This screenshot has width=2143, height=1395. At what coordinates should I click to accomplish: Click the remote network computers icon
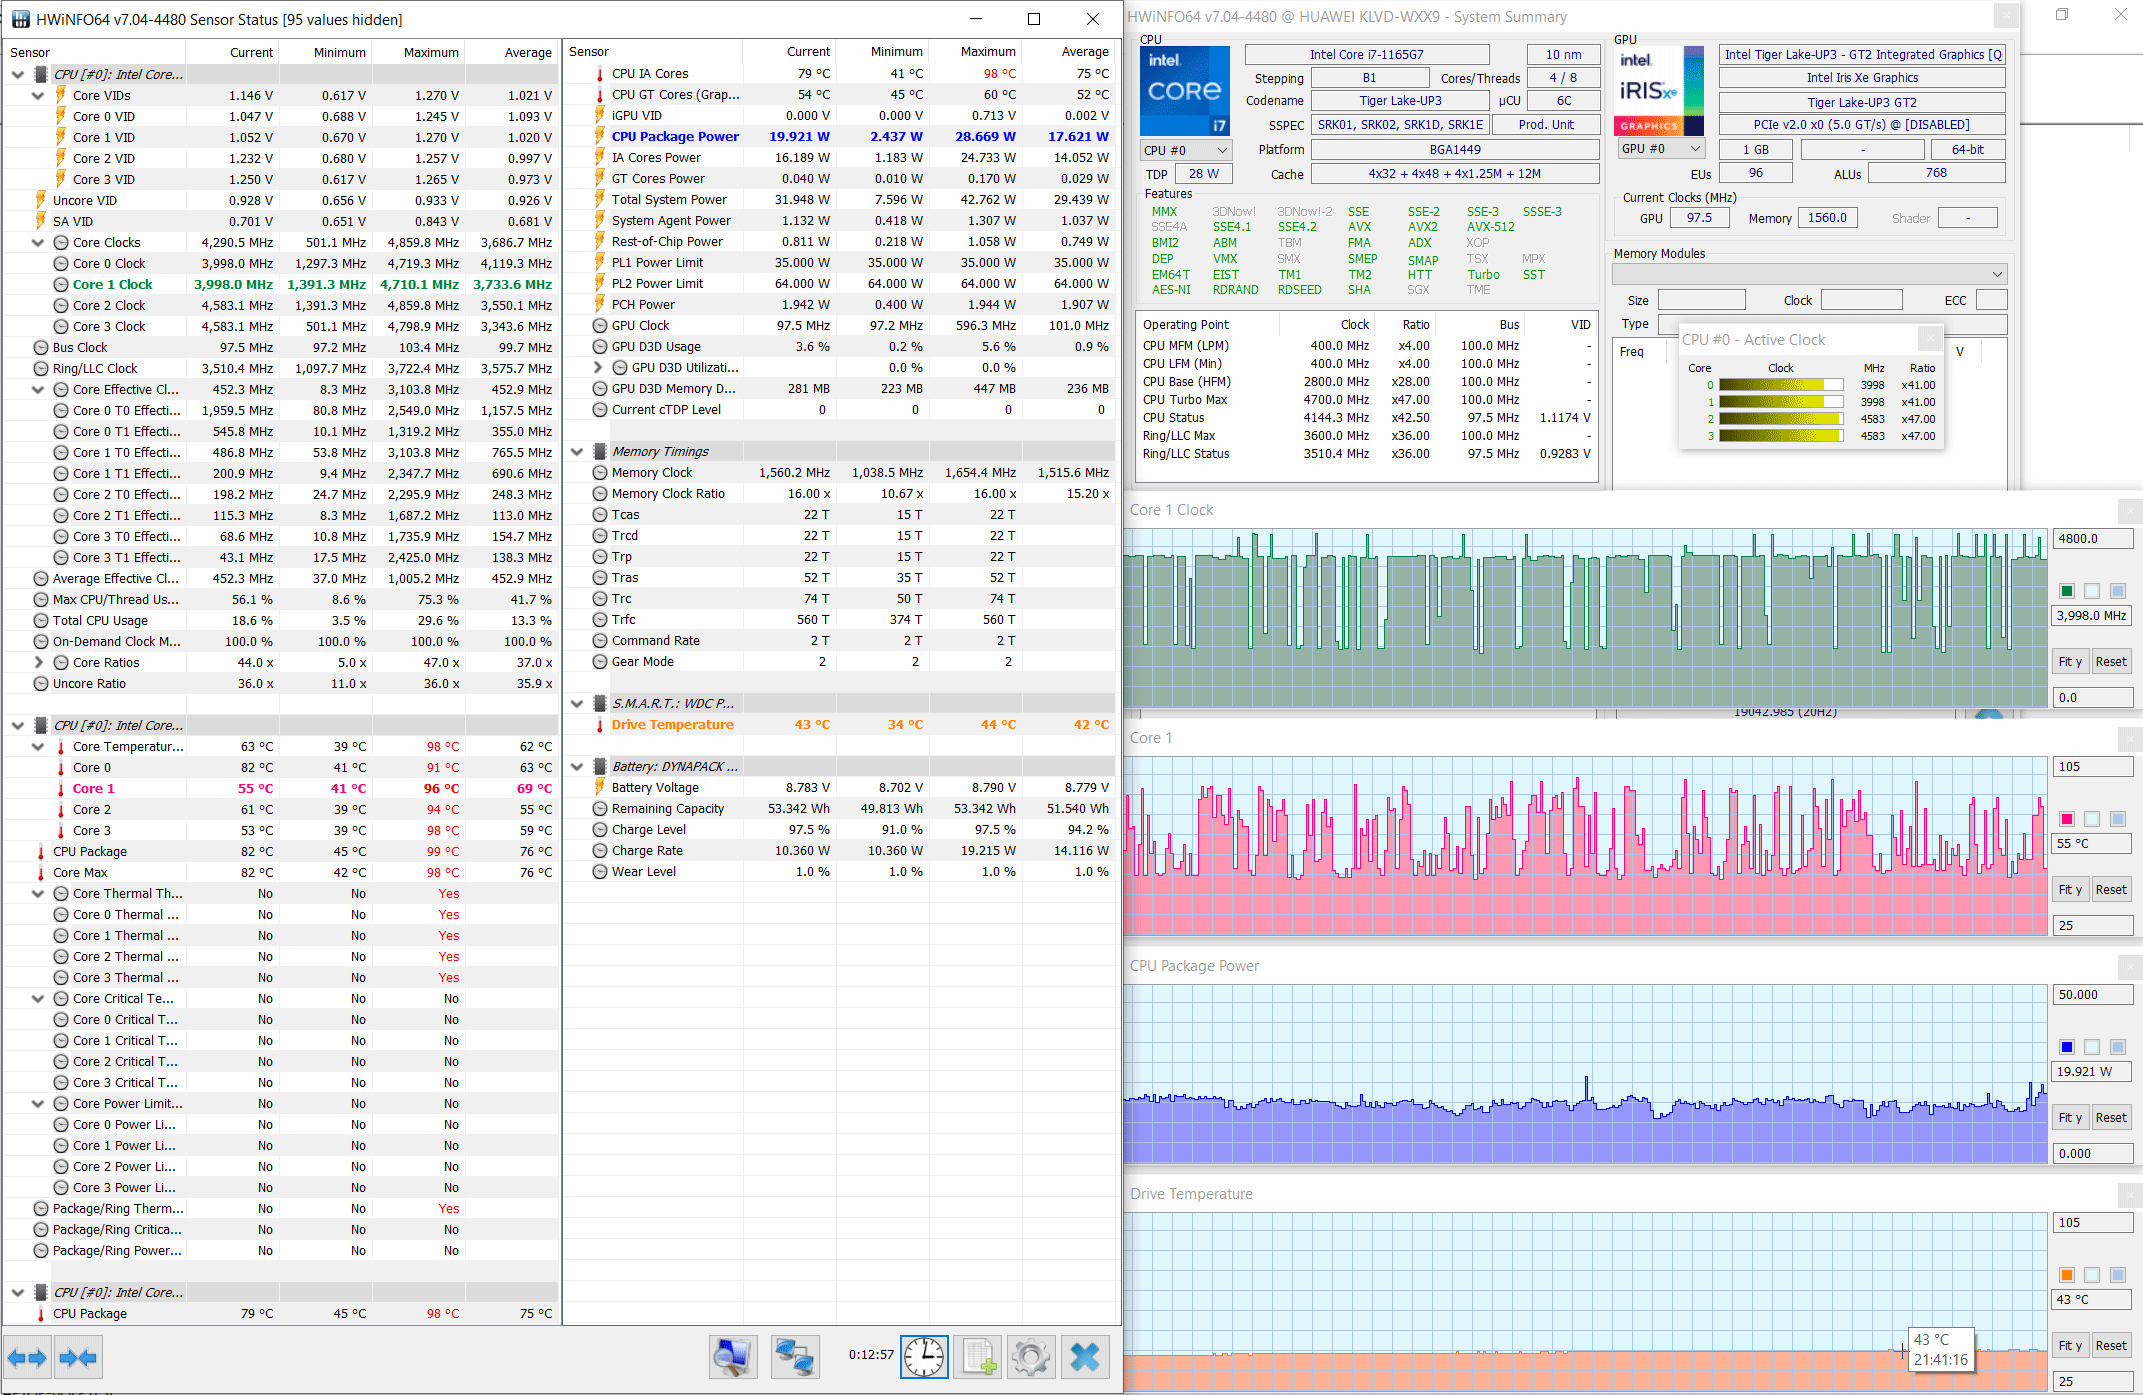coord(795,1357)
